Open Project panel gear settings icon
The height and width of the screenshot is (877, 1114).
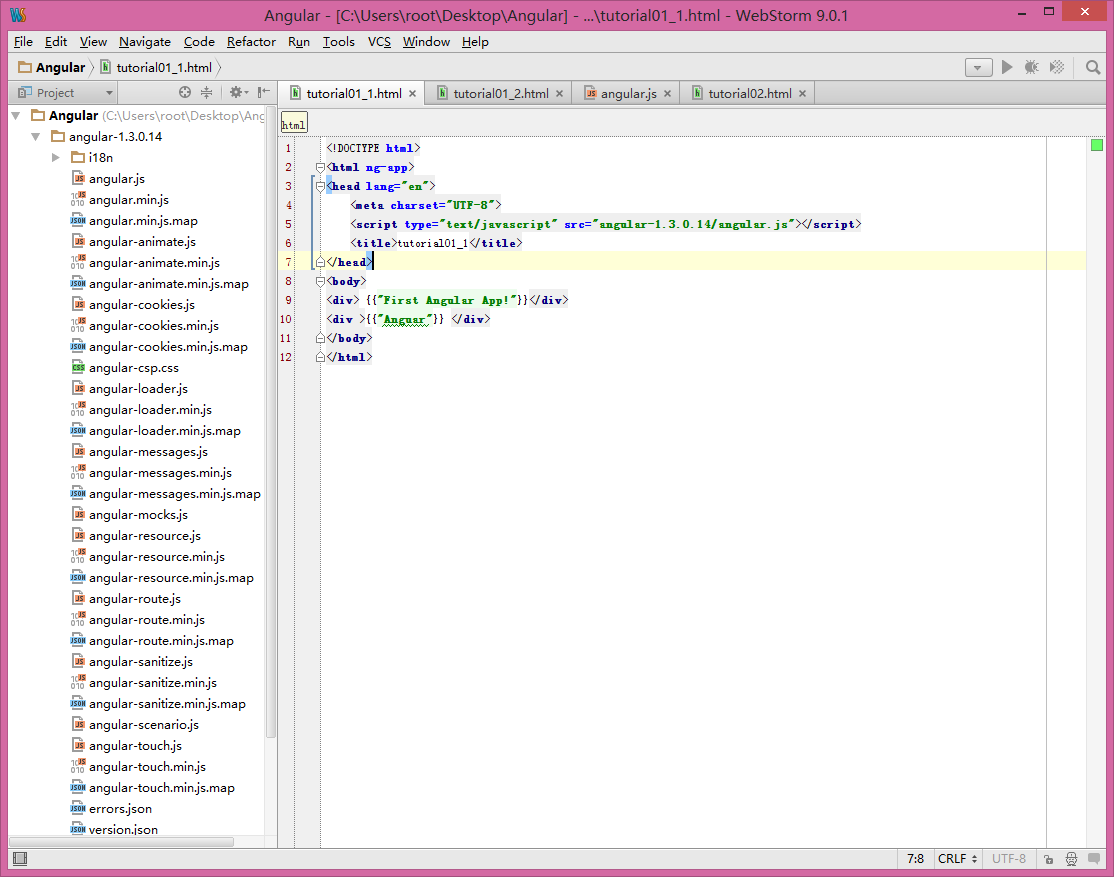(236, 93)
